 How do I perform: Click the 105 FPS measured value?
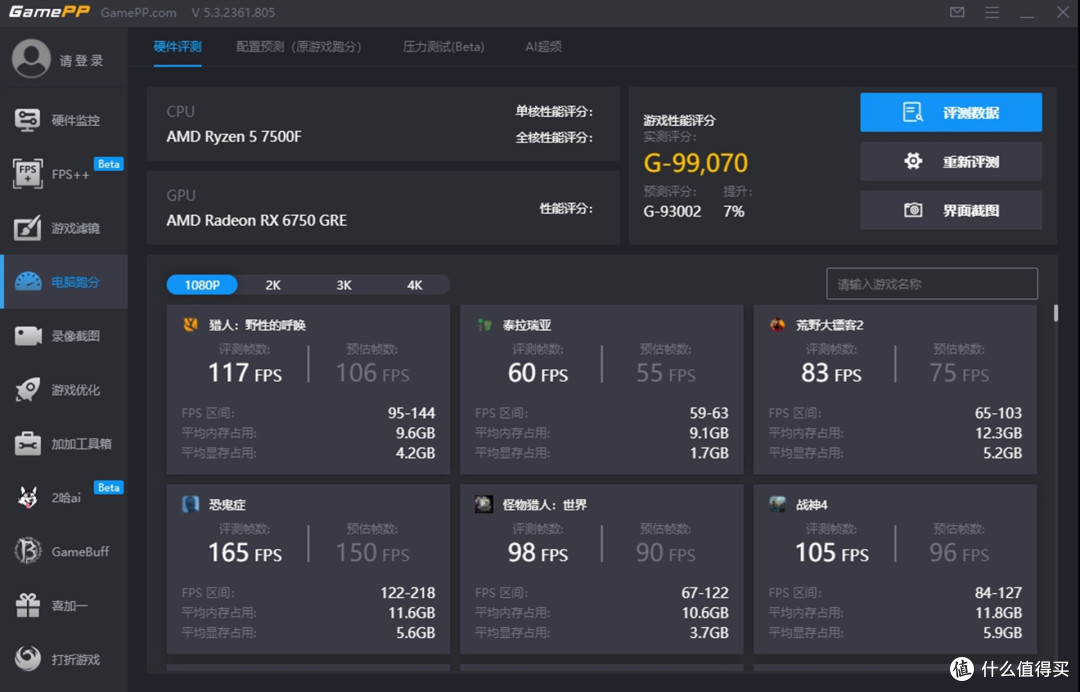tap(832, 553)
